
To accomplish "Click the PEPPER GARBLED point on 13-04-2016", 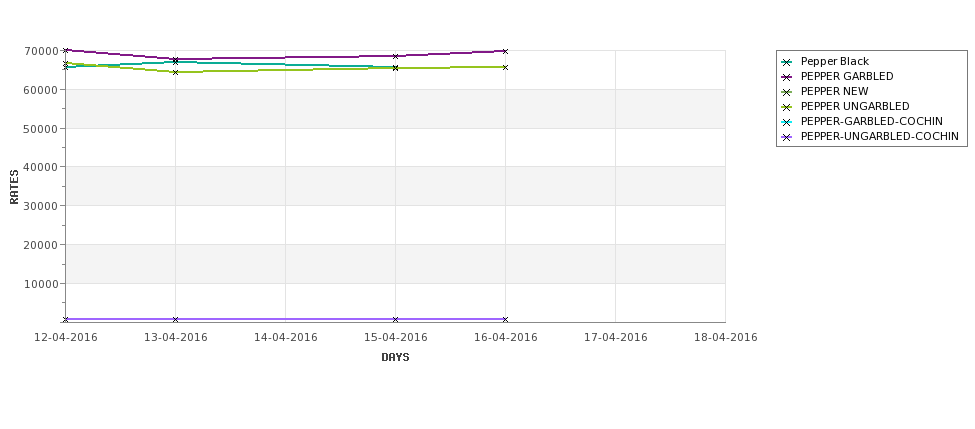I will click(x=175, y=60).
